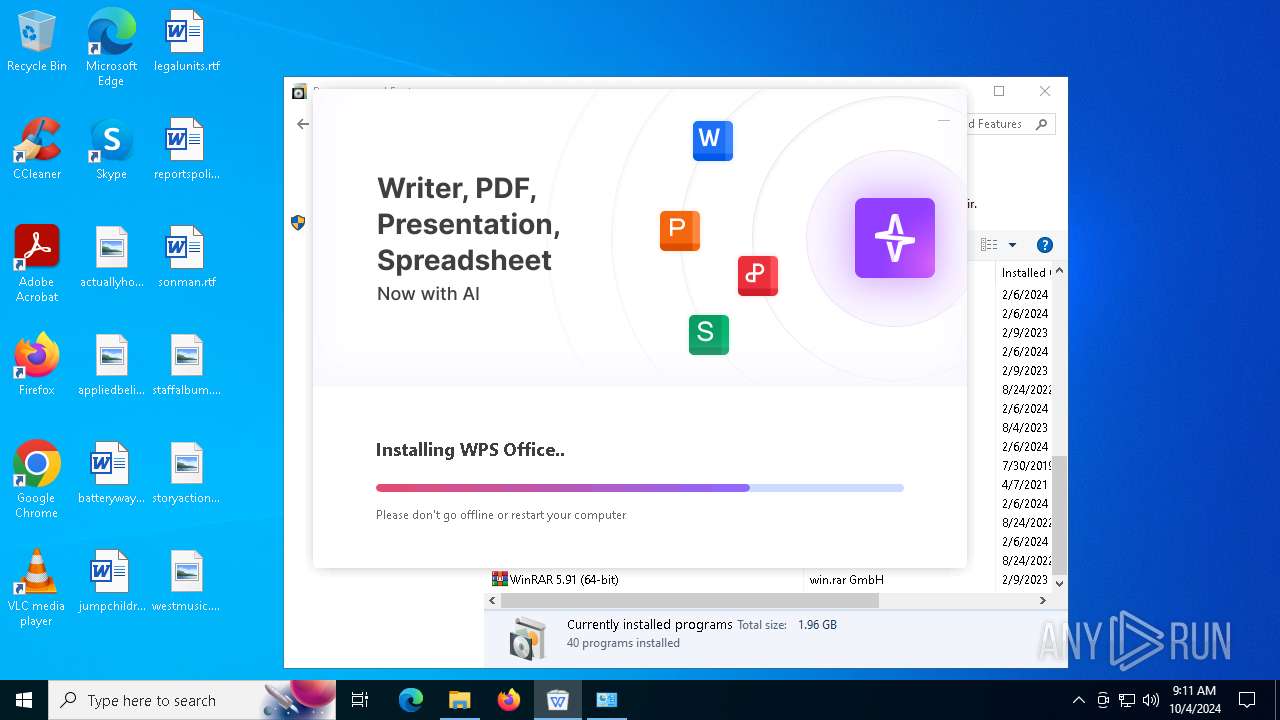Minimize the WPS Office installer window

point(943,121)
